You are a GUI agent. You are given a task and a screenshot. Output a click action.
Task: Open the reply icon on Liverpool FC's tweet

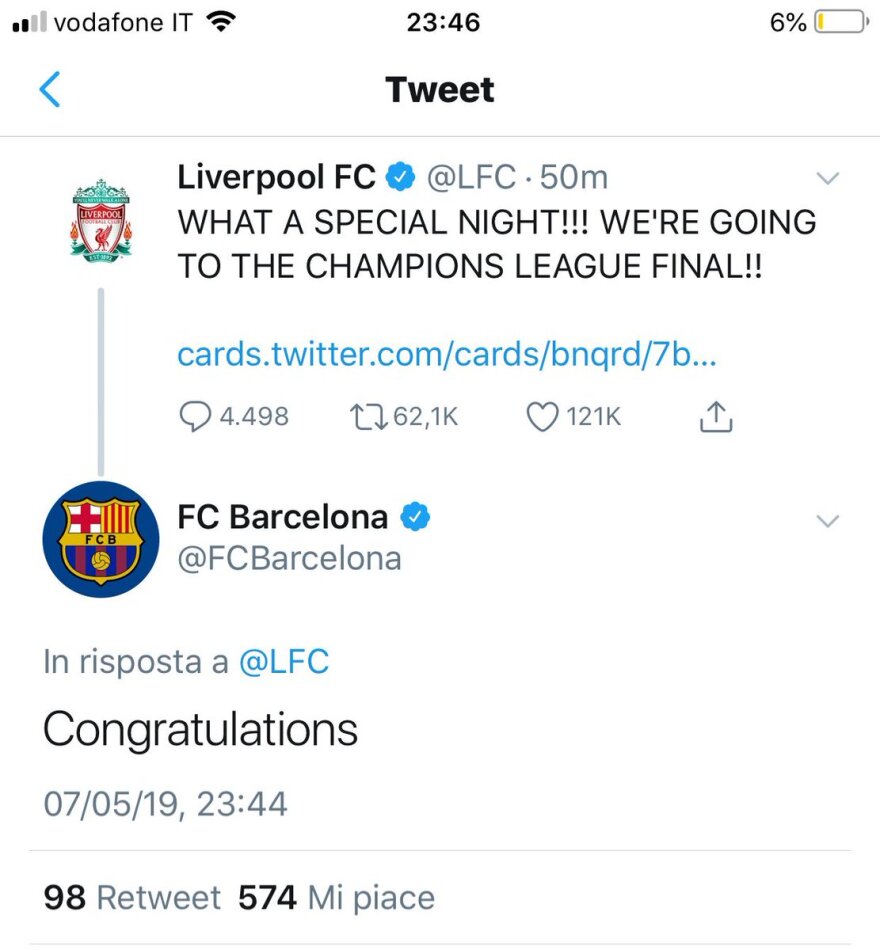click(195, 417)
